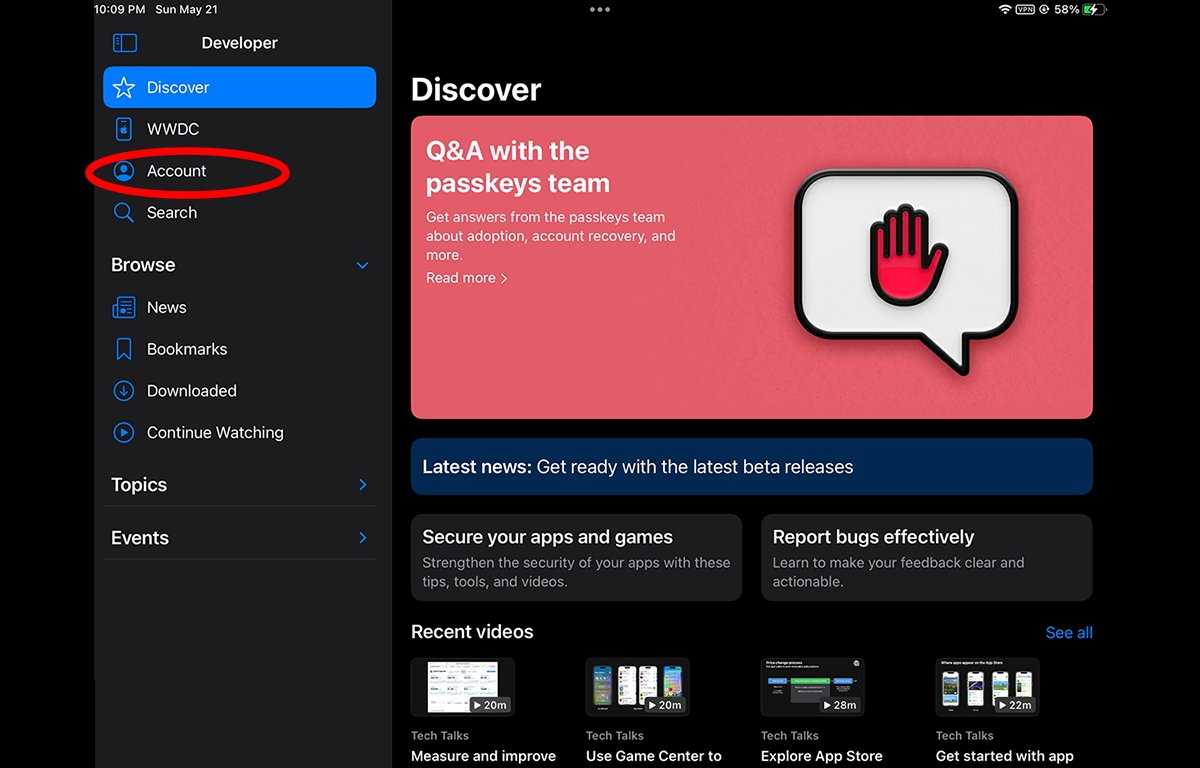Play the Measure and improve video thumbnail
Screen dimensions: 1200x768
pyautogui.click(x=462, y=686)
